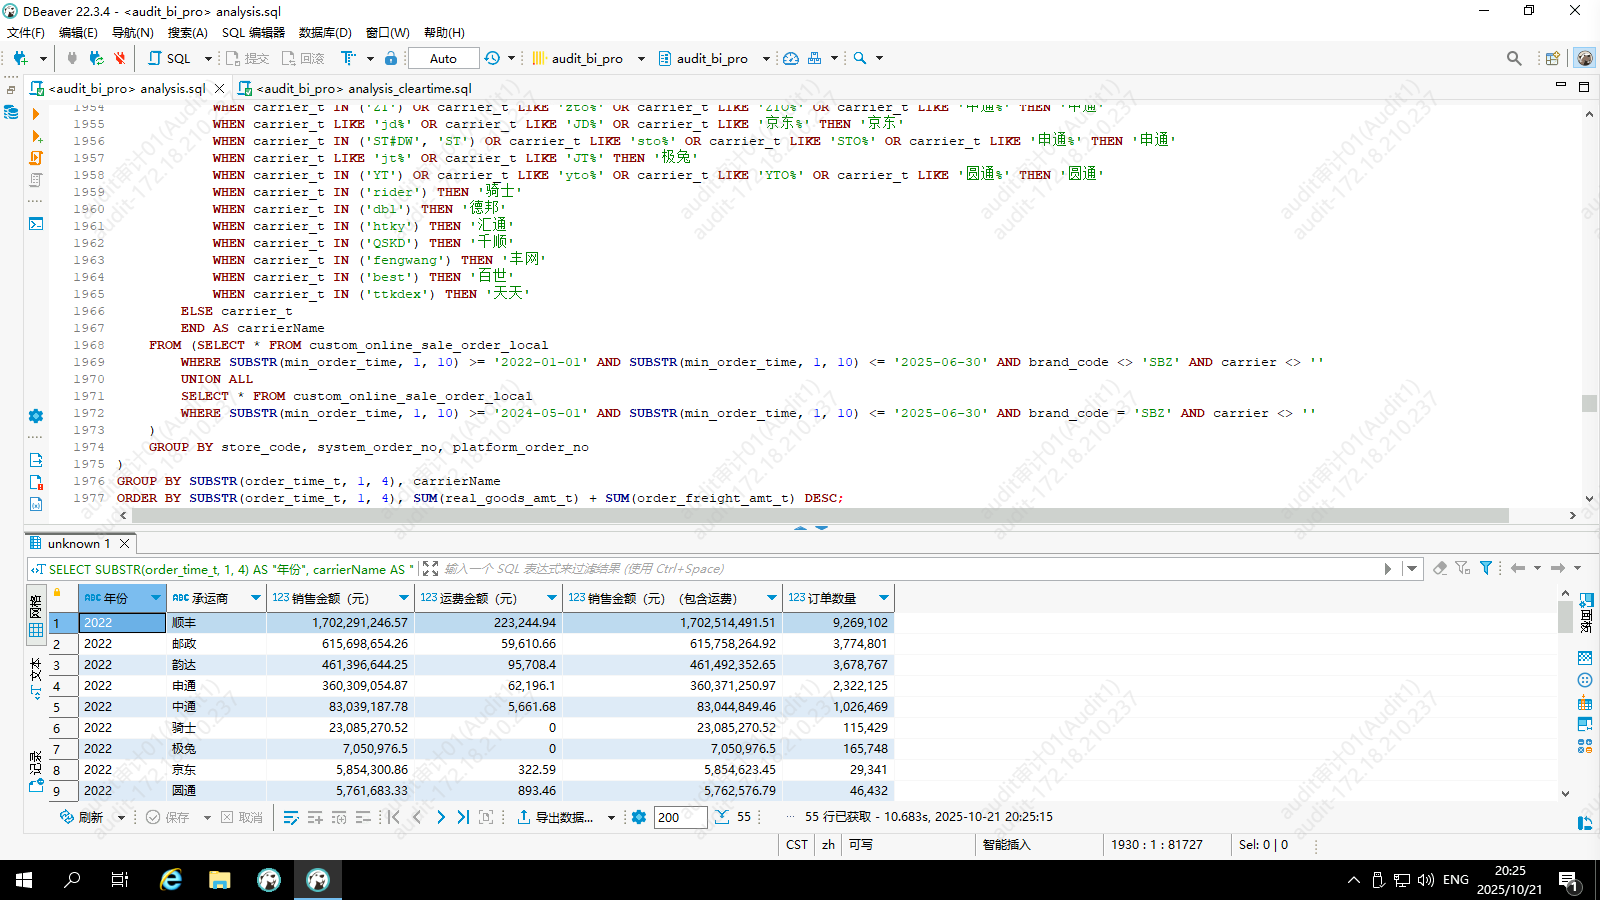Screen dimensions: 1600x900
Task: Click the transaction log clock icon
Action: pyautogui.click(x=492, y=58)
